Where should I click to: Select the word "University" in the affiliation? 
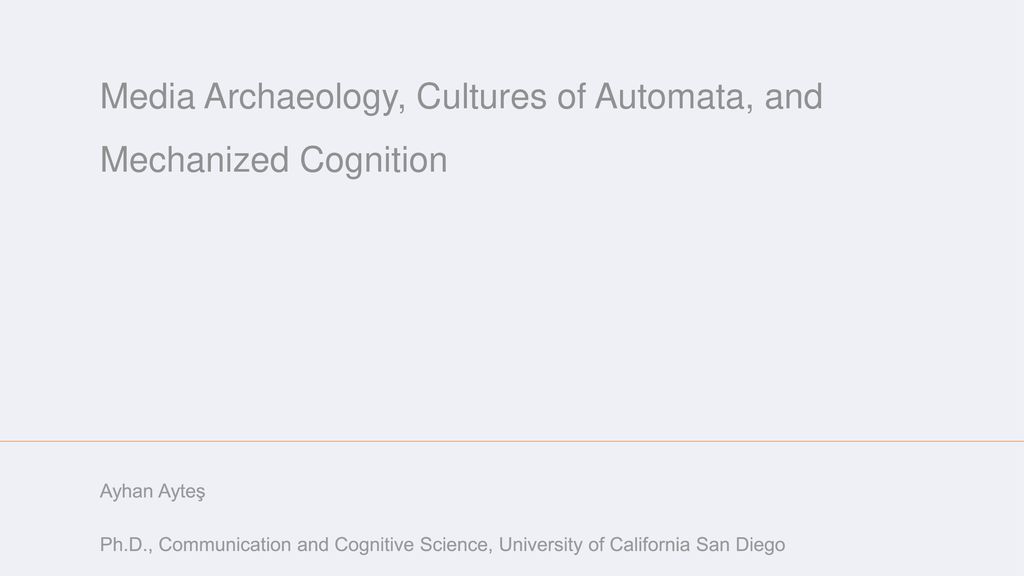click(541, 545)
